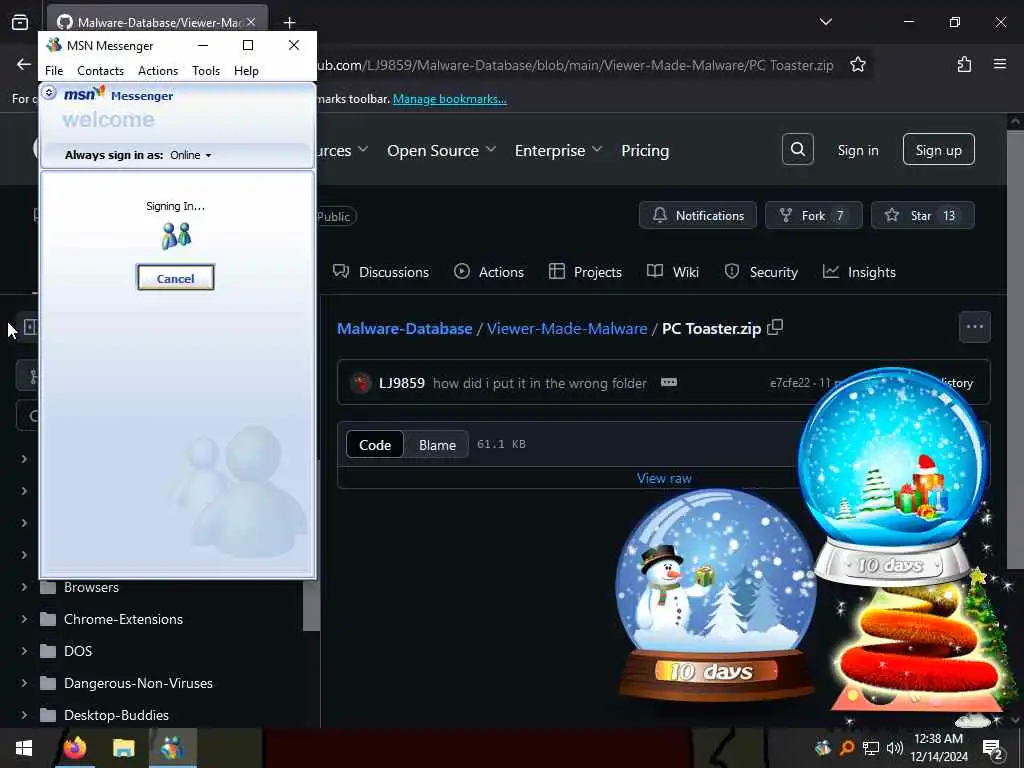Open LJ9859 author profile link

[402, 383]
